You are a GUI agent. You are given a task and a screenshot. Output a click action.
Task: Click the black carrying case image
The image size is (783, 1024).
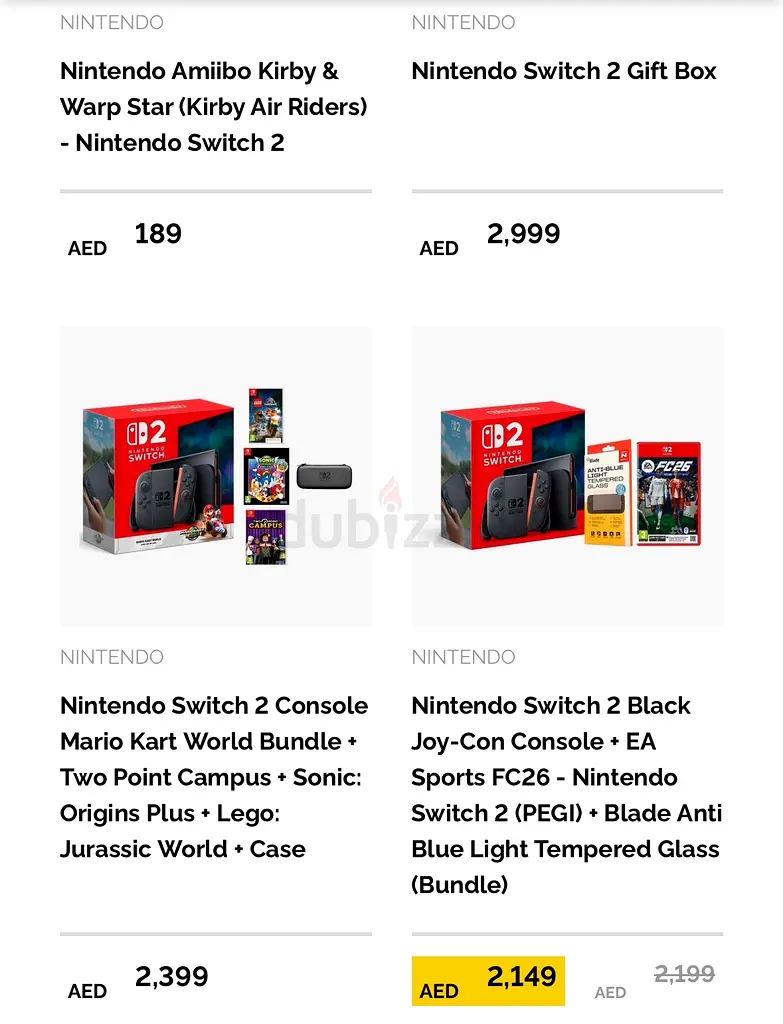(x=325, y=477)
